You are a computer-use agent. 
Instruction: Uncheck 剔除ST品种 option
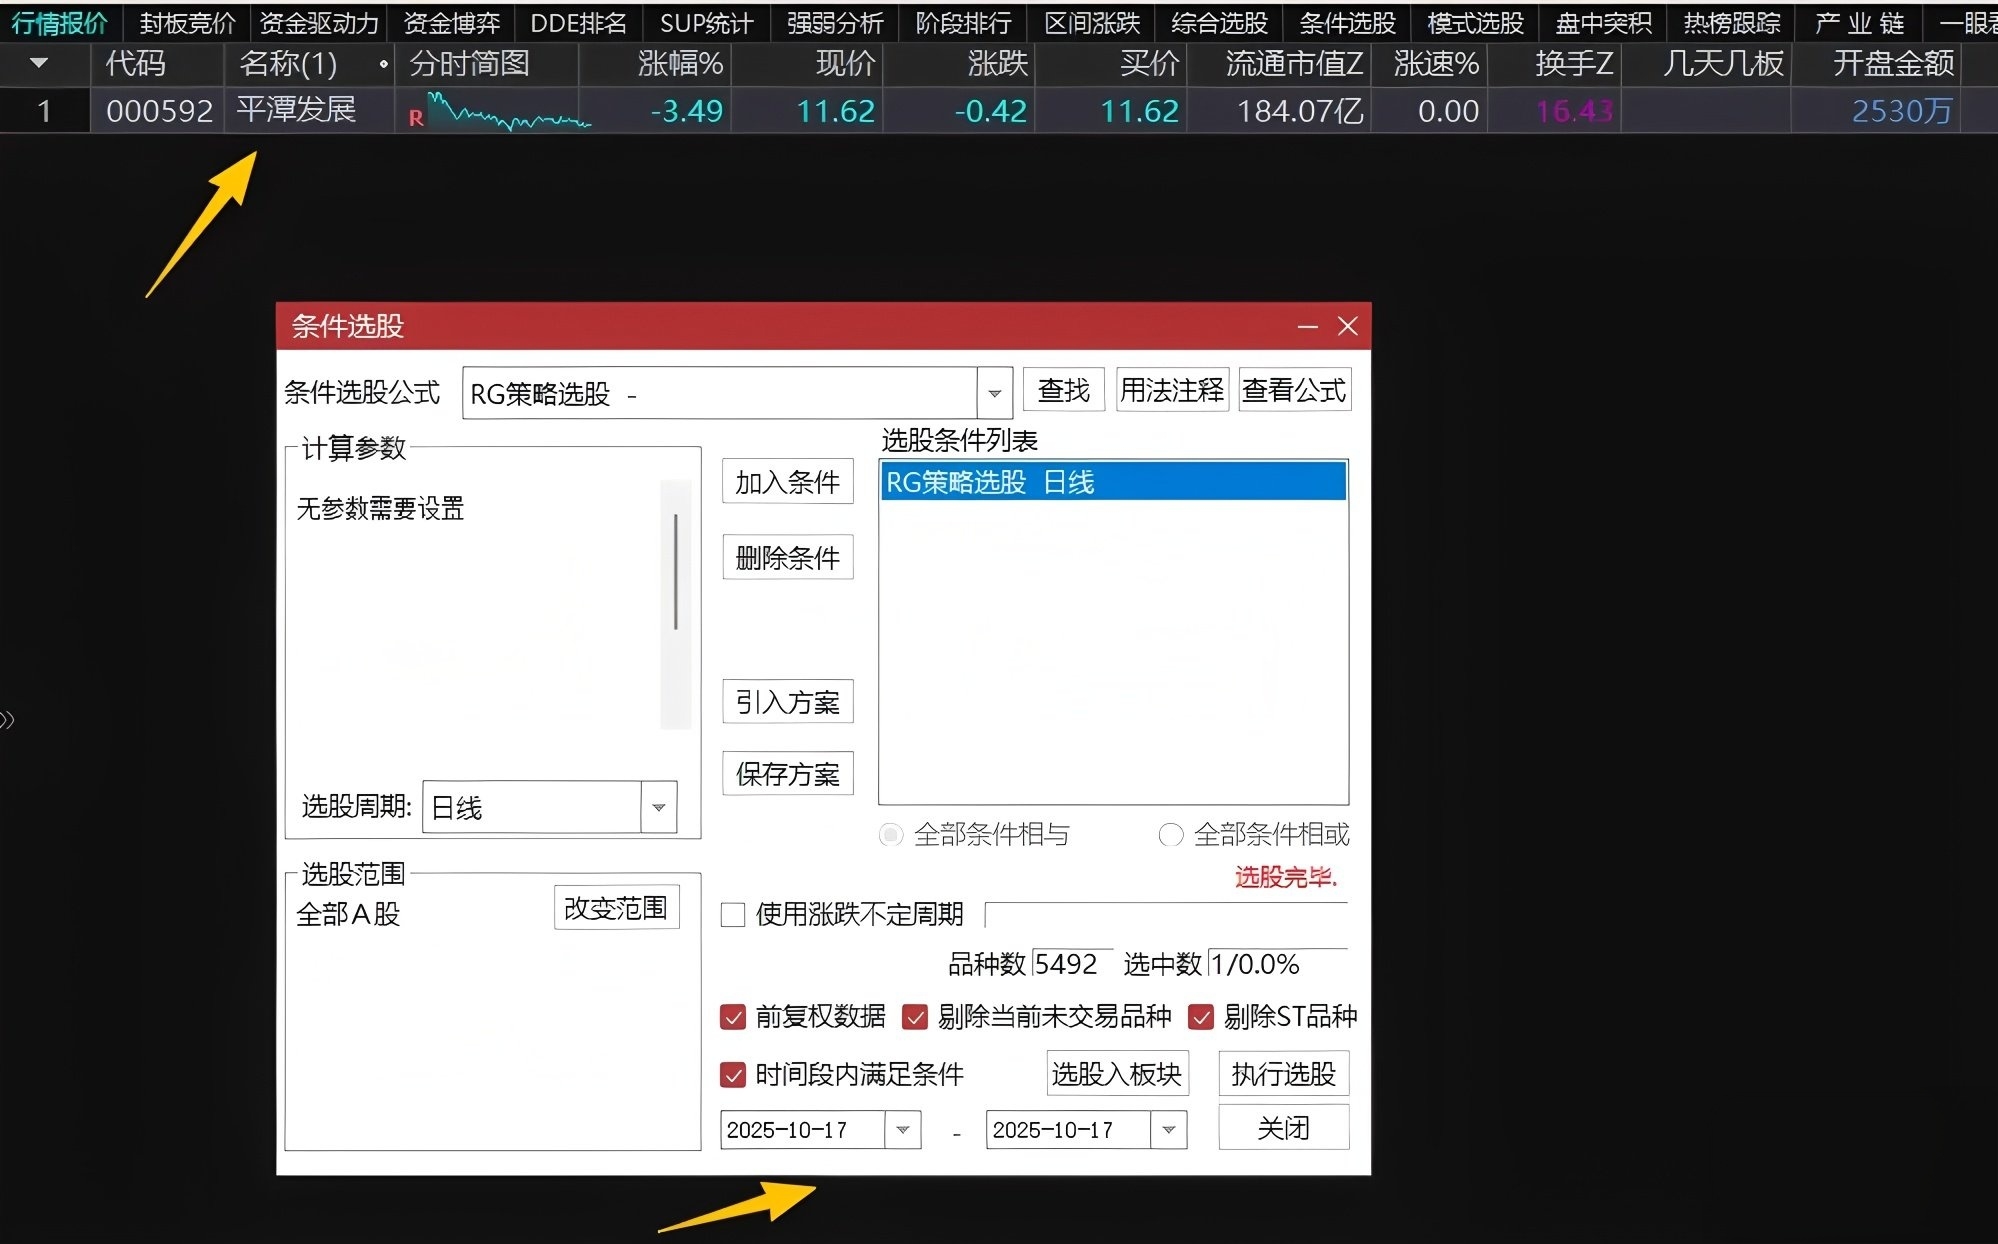coord(1200,1017)
